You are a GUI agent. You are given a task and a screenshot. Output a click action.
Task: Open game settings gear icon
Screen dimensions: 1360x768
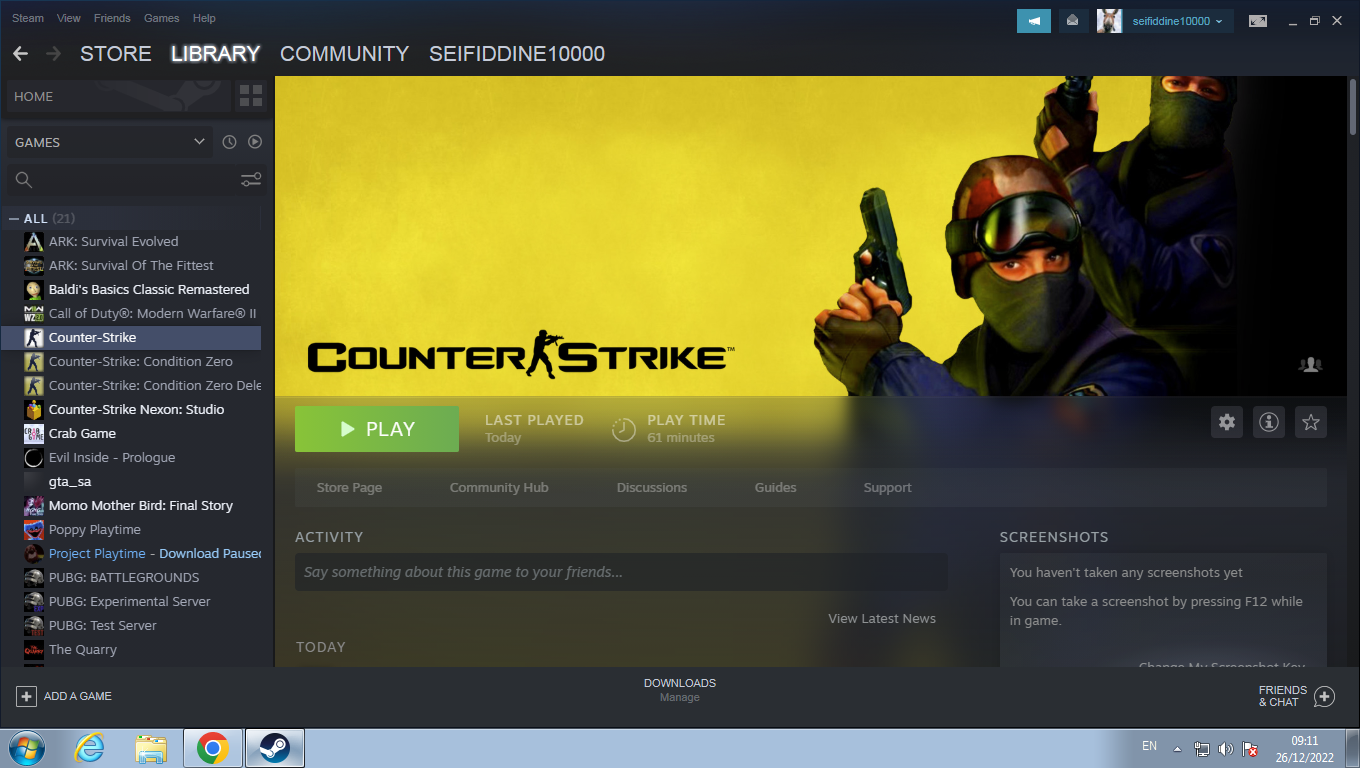[x=1227, y=422]
